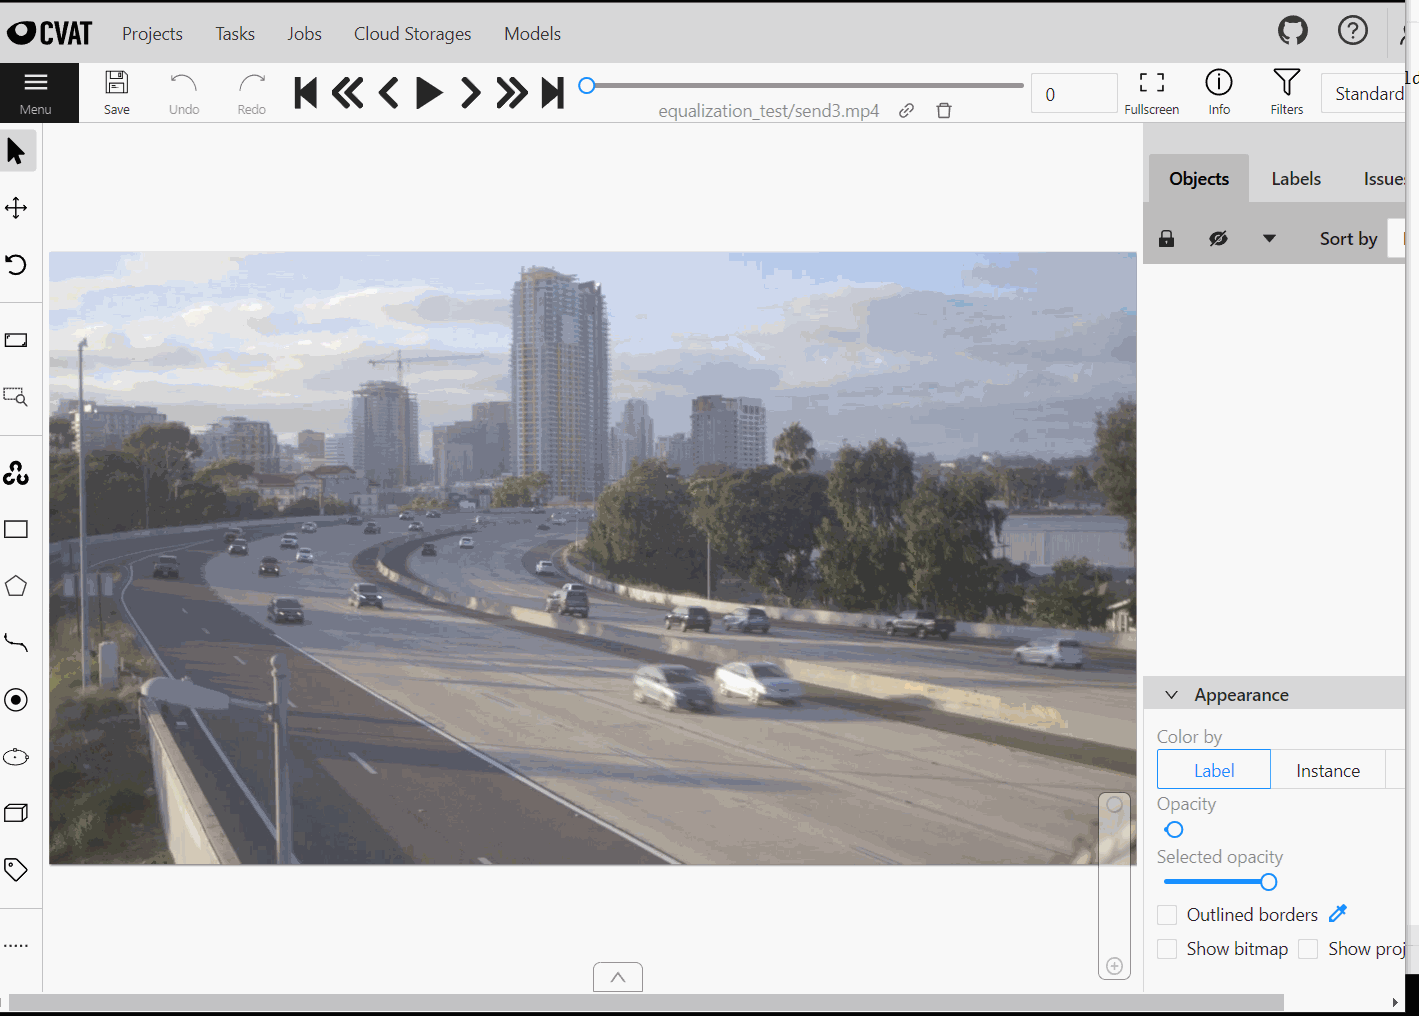Viewport: 1419px width, 1016px height.
Task: Delete the current frame
Action: point(944,111)
